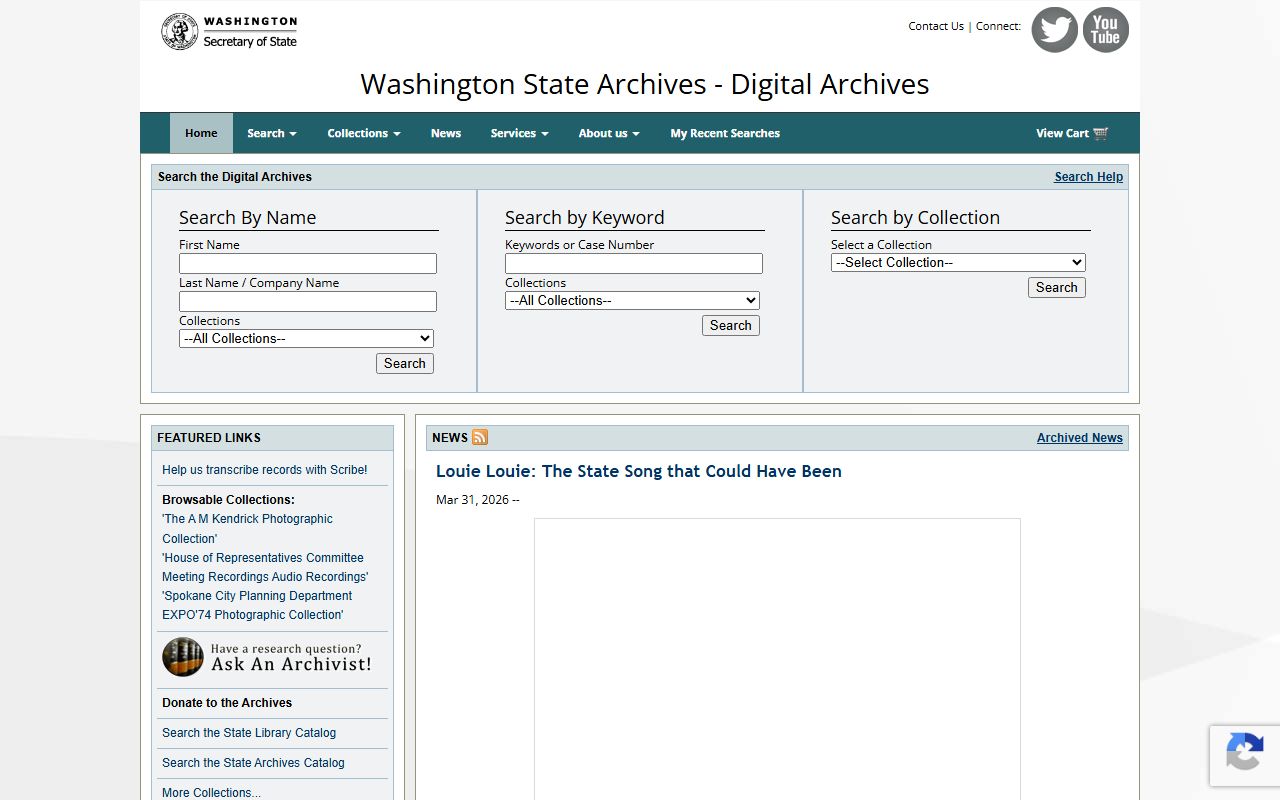Viewport: 1280px width, 800px height.
Task: Expand the Services menu
Action: pyautogui.click(x=520, y=133)
